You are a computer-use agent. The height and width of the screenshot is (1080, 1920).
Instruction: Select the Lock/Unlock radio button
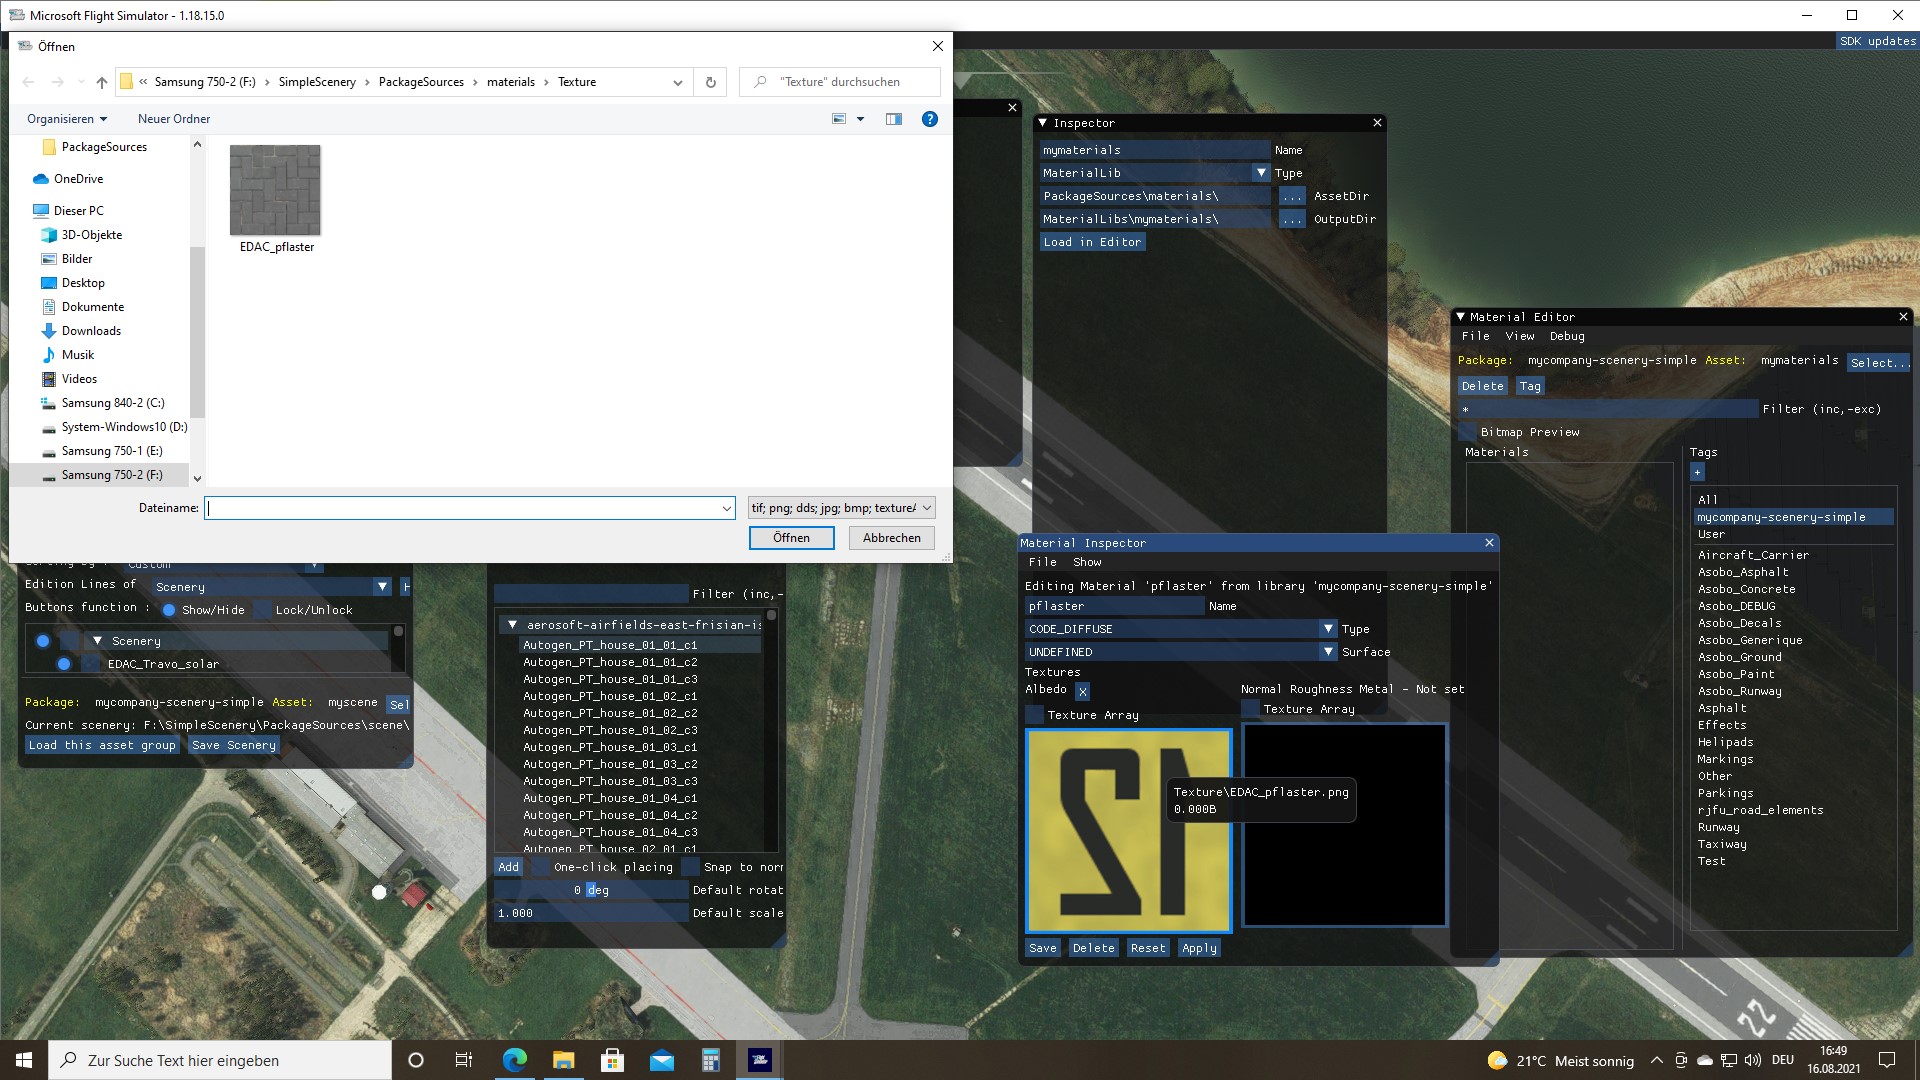[263, 610]
